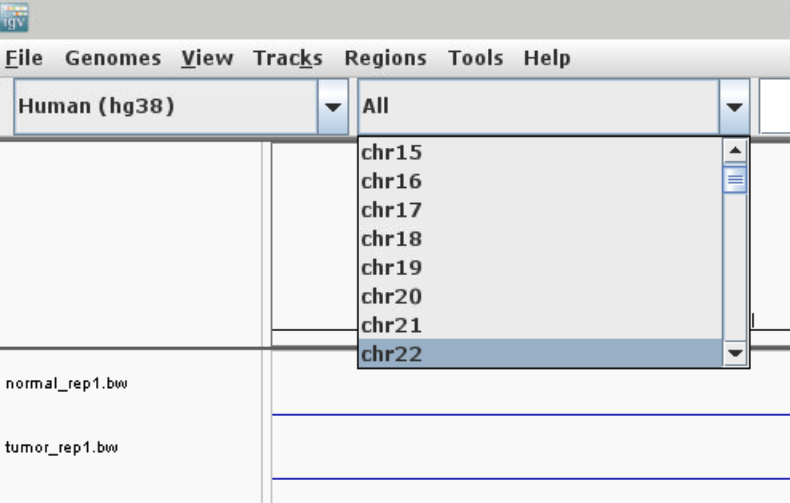This screenshot has height=503, width=790.
Task: Select chr22 highlighted list entry
Action: [x=391, y=354]
